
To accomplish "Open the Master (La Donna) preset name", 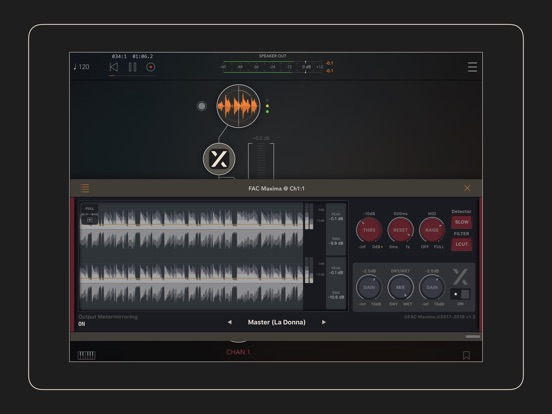I will (x=277, y=322).
